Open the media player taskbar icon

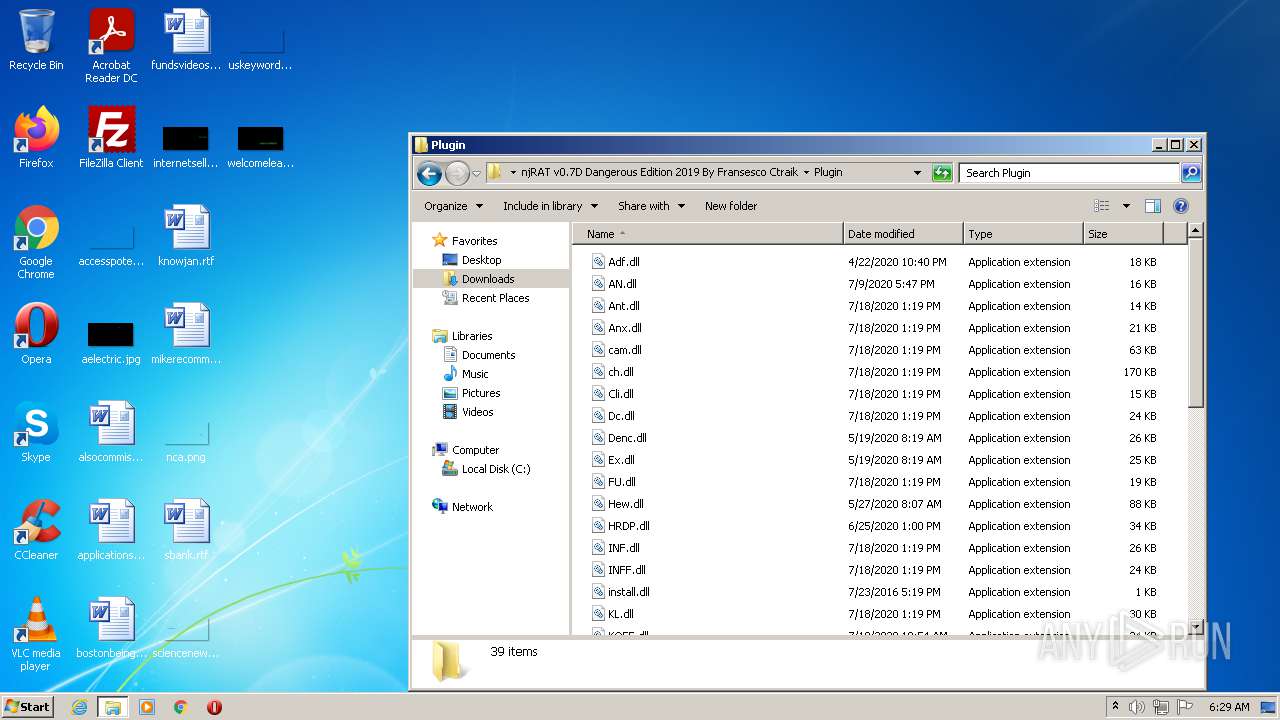(x=147, y=707)
